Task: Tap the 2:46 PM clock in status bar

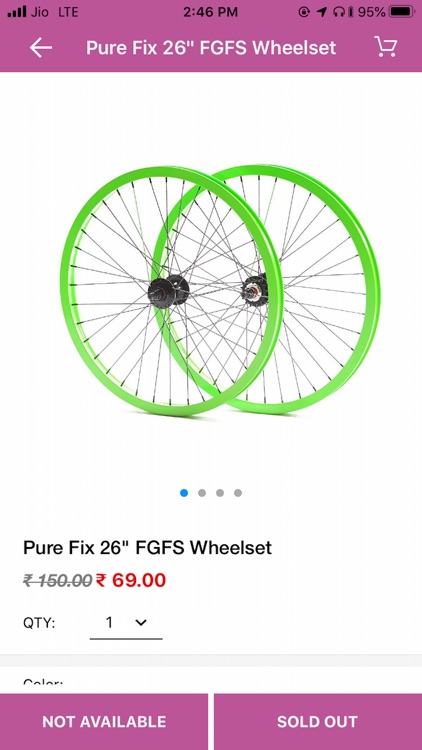Action: tap(211, 12)
